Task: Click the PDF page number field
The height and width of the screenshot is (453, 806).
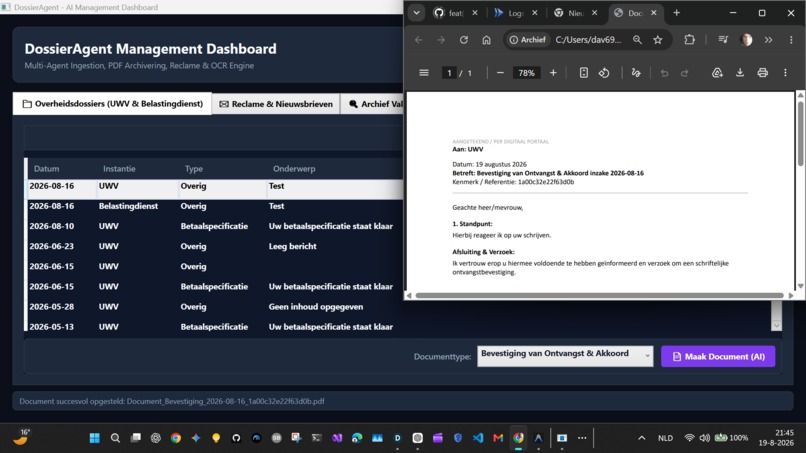Action: pos(449,73)
